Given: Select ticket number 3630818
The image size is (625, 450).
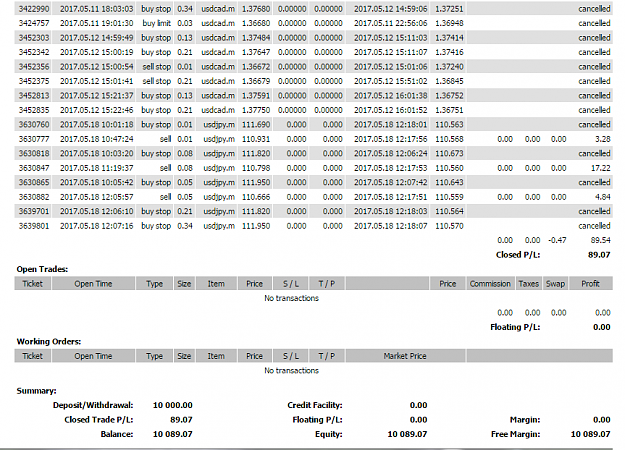Looking at the screenshot, I should click(x=34, y=153).
